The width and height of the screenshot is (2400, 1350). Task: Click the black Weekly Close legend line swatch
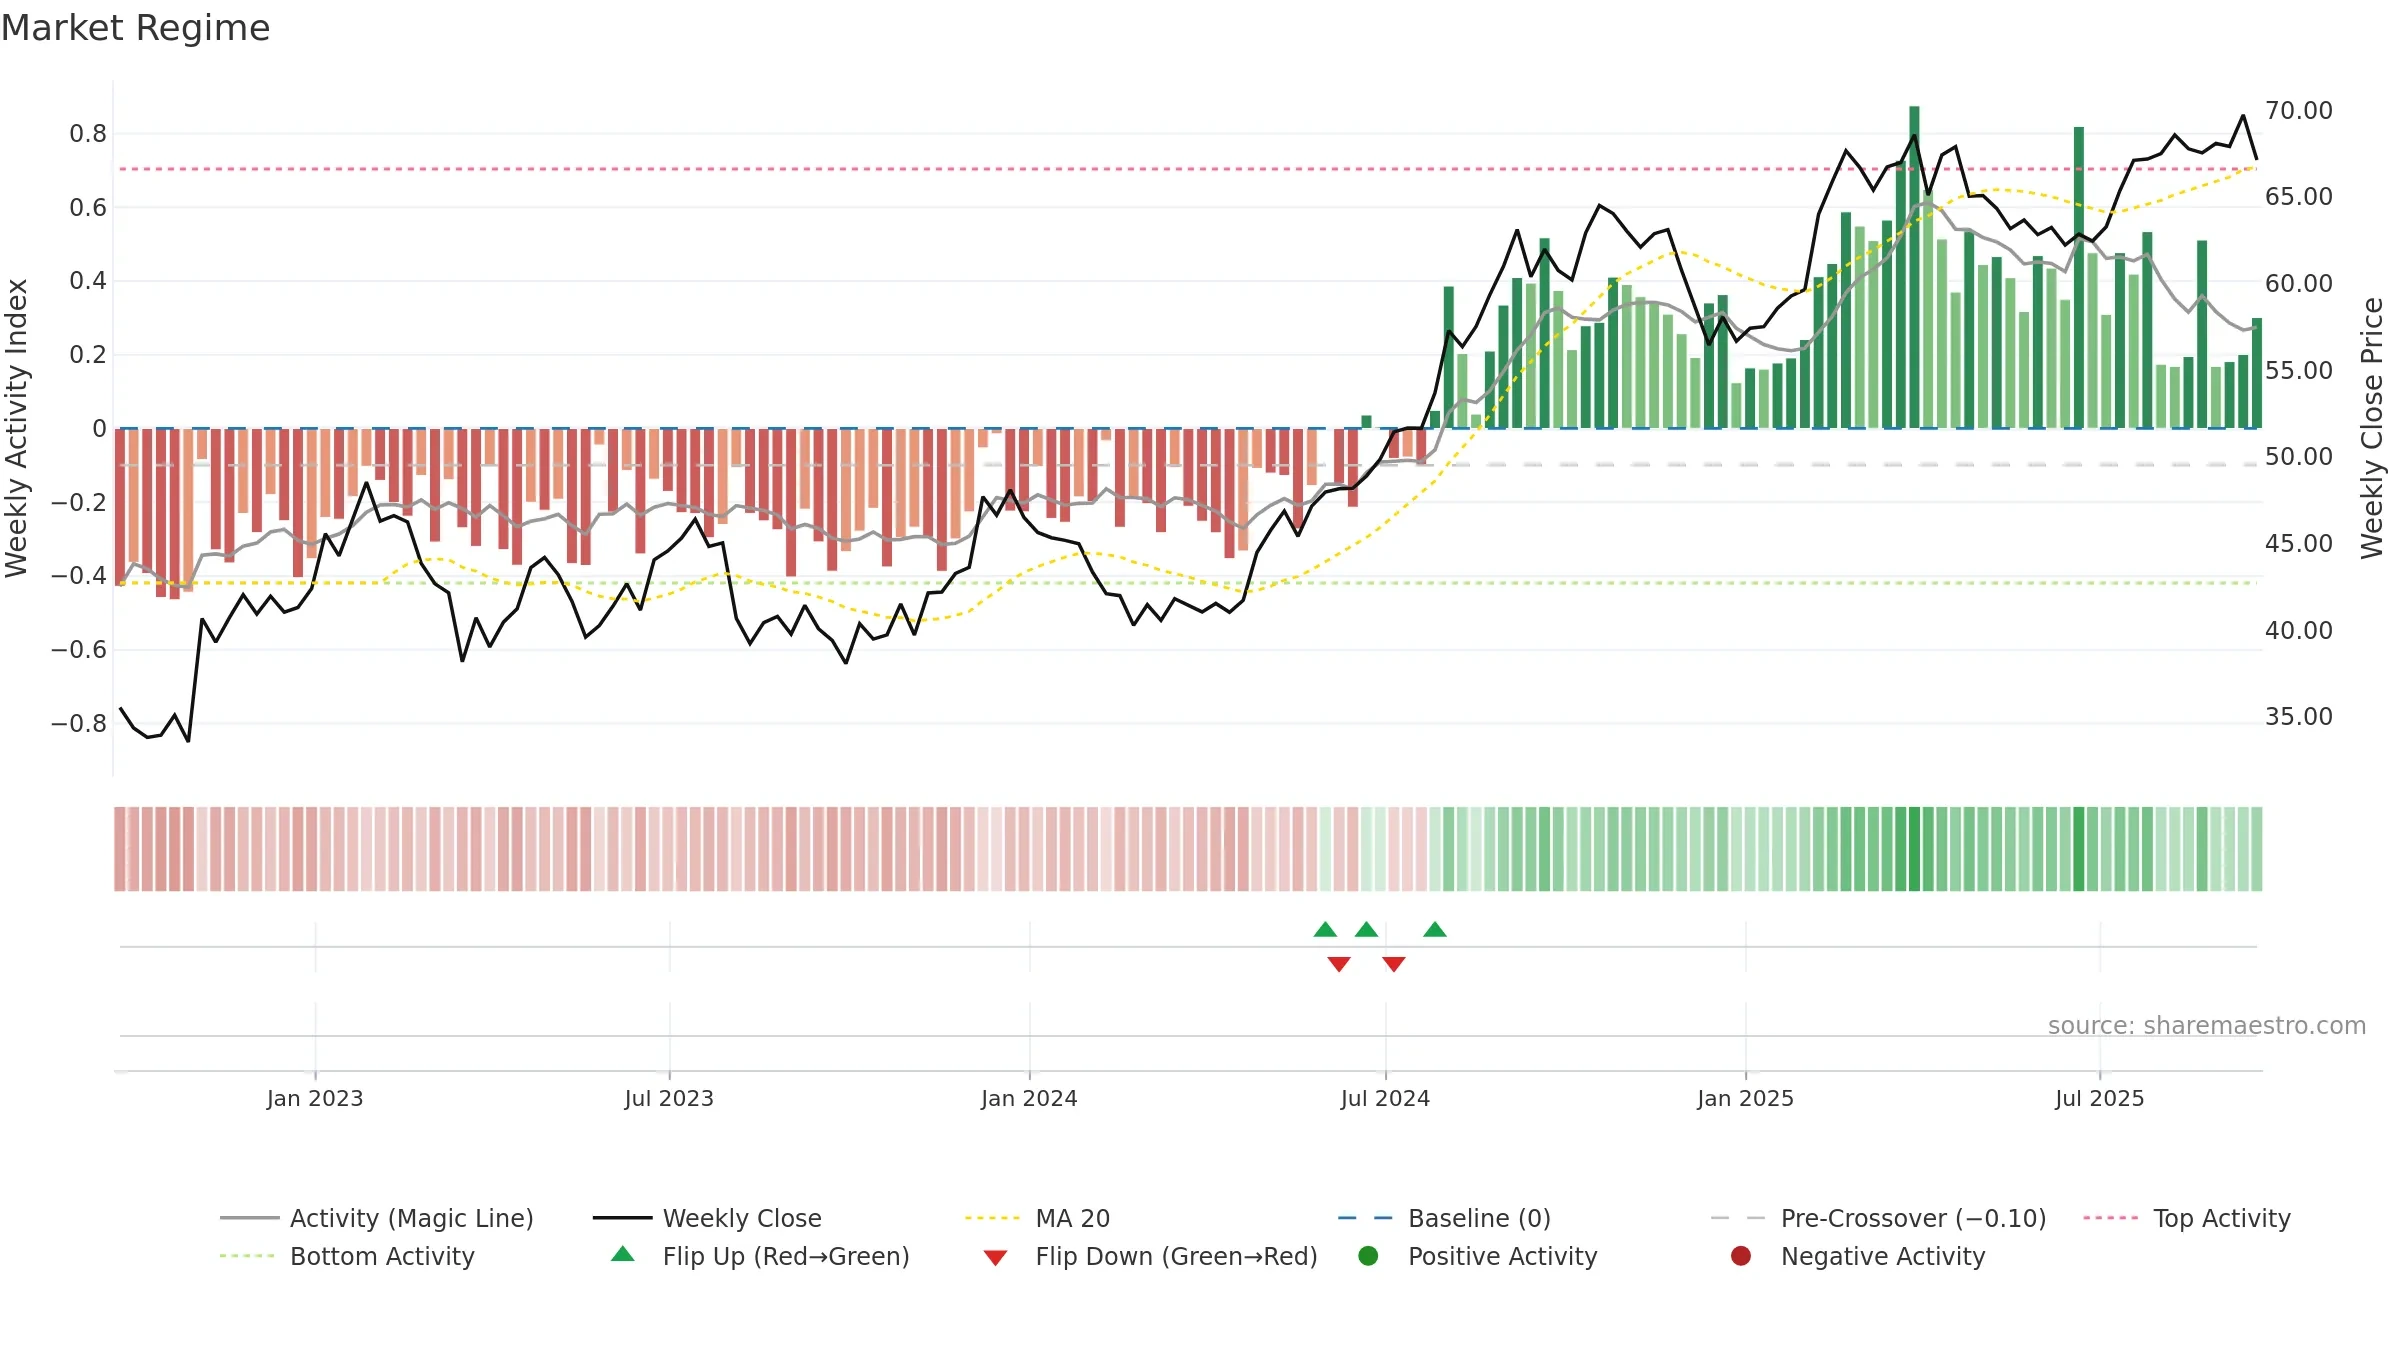coord(622,1218)
